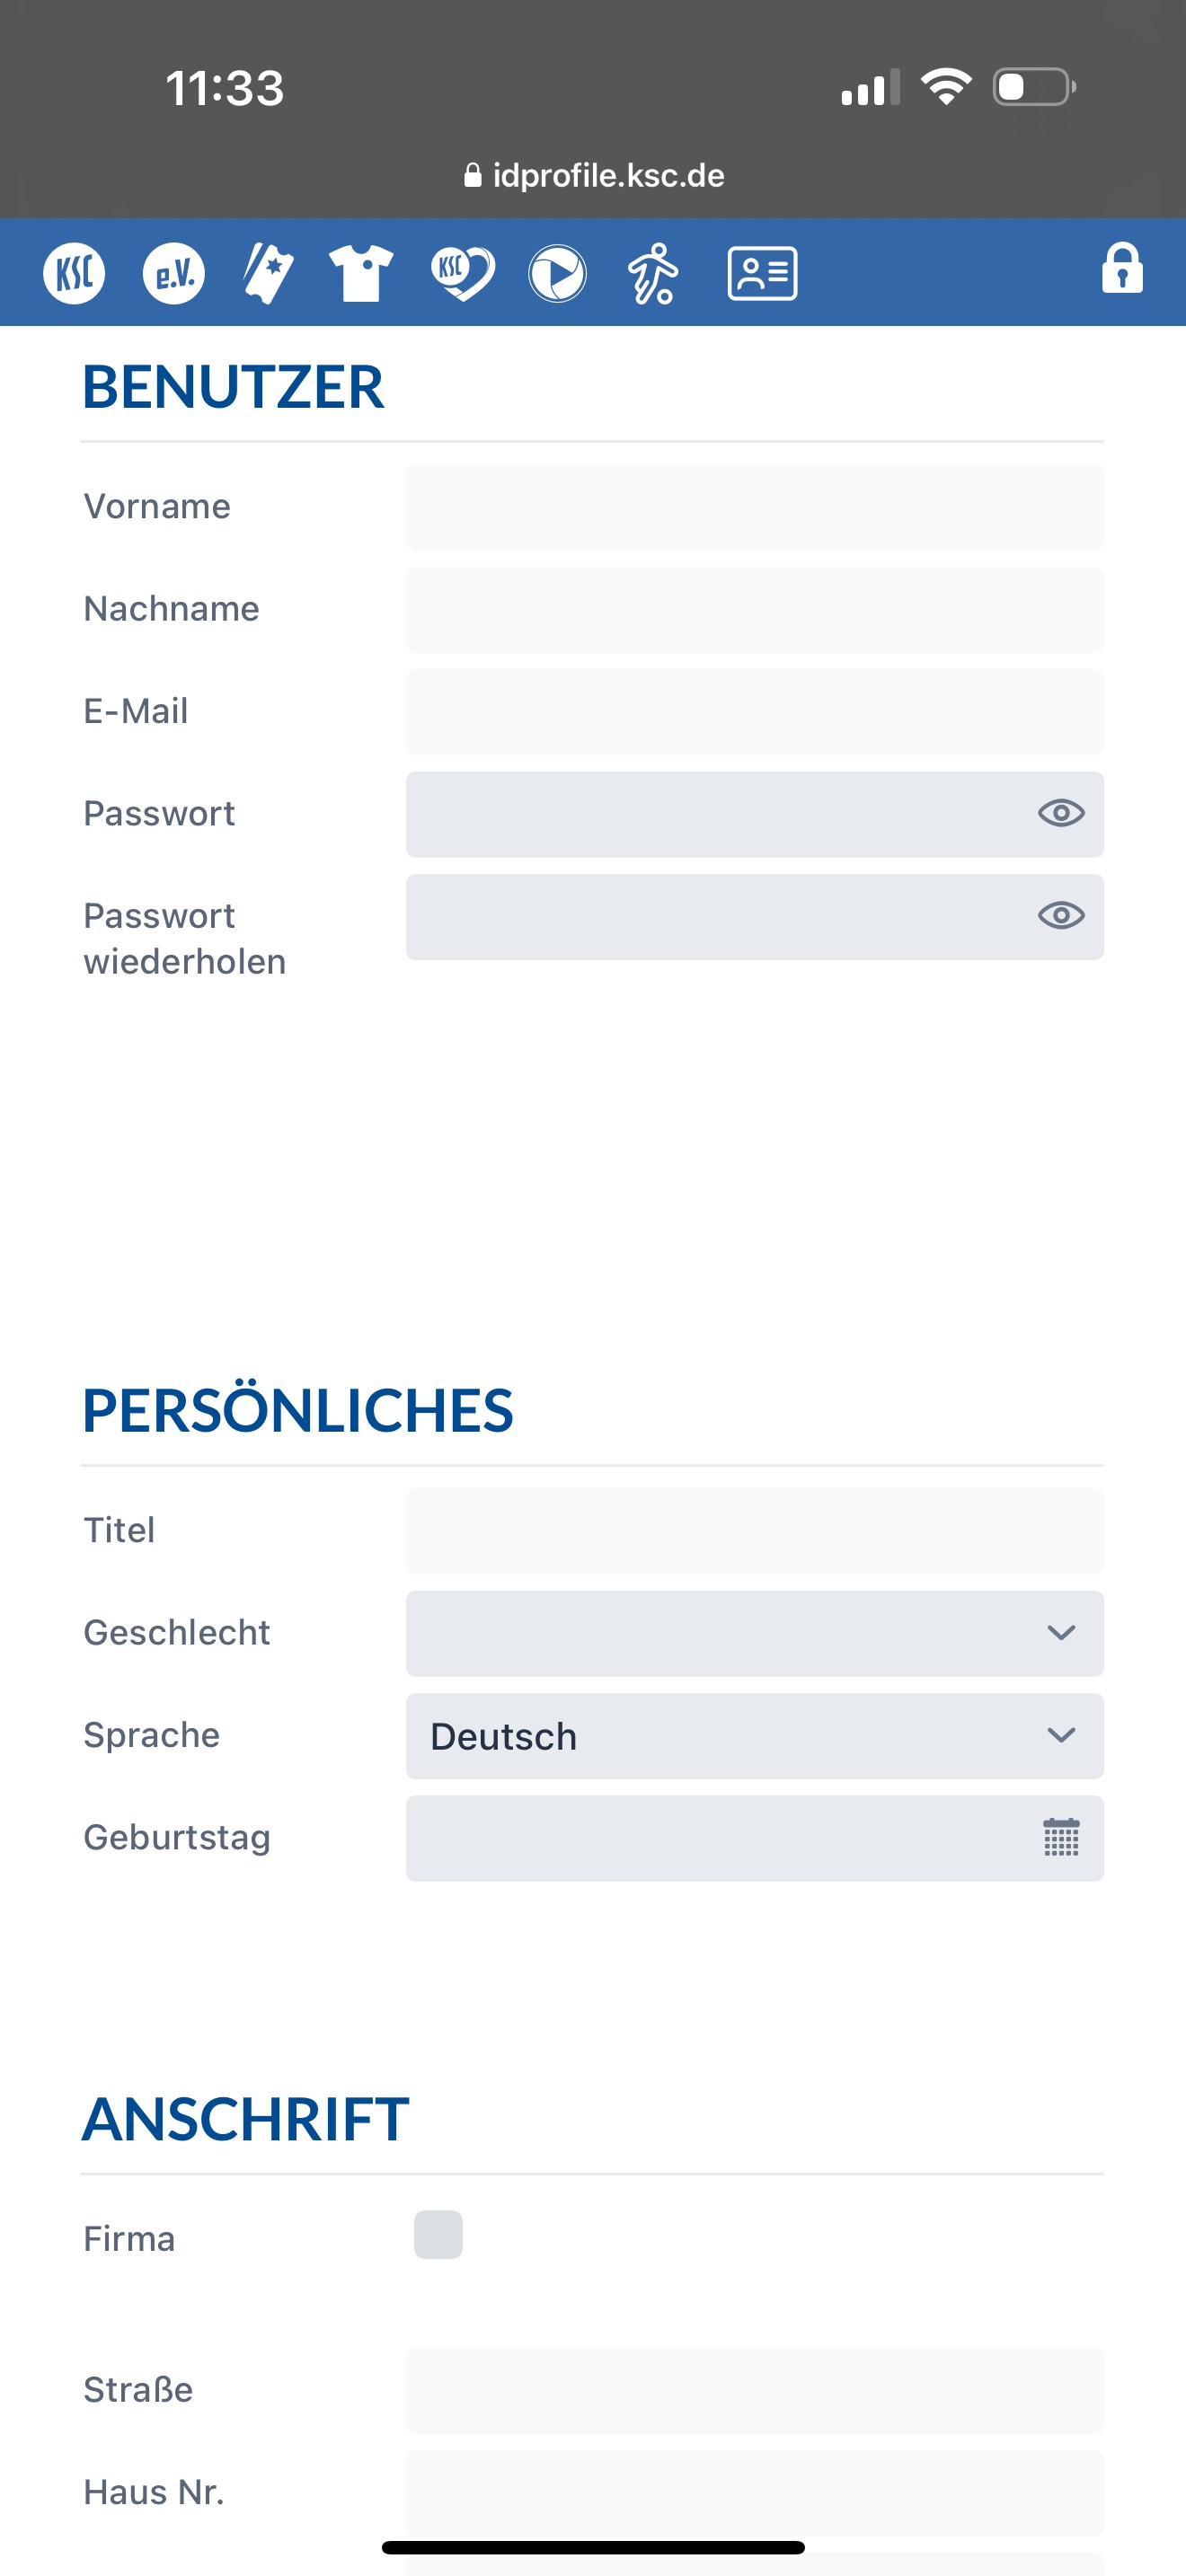Select the Straße input field
This screenshot has width=1186, height=2576.
tap(755, 2391)
